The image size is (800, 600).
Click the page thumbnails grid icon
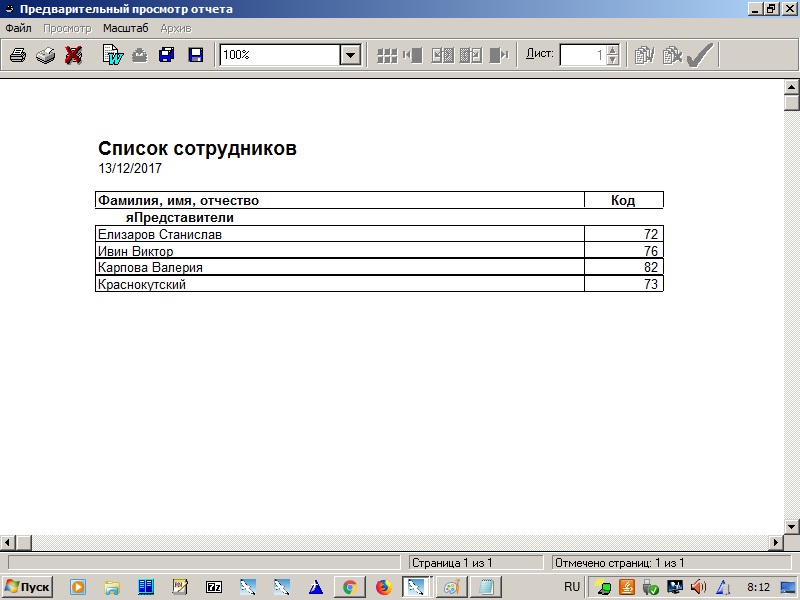point(387,55)
